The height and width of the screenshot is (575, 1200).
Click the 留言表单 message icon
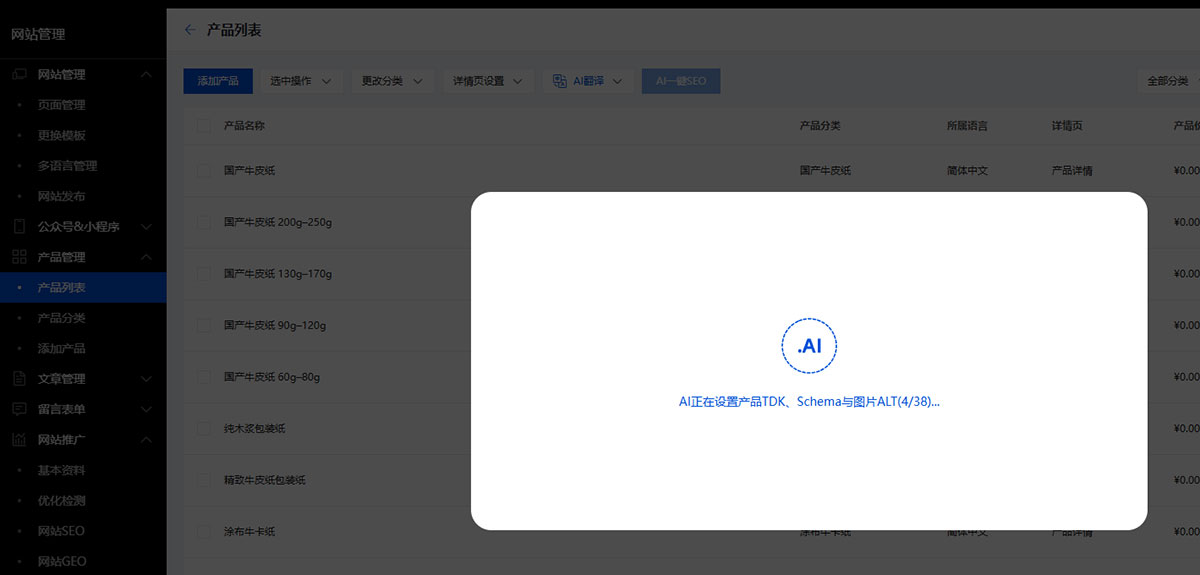[19, 409]
